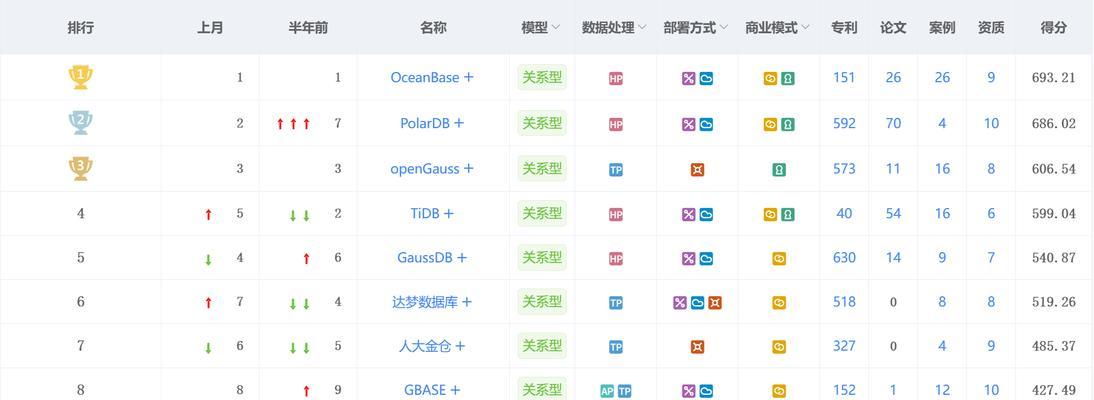Expand the 部署方式 filter dropdown

click(723, 28)
